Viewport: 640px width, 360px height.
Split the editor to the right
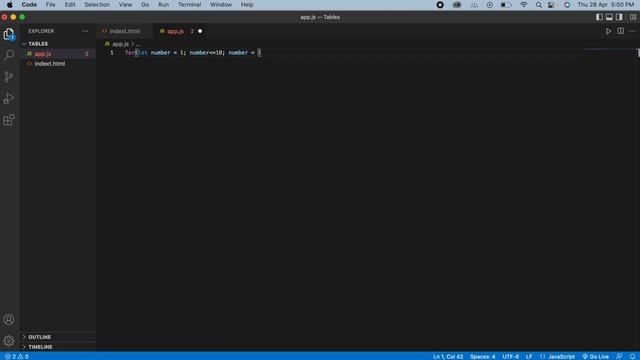pos(620,31)
